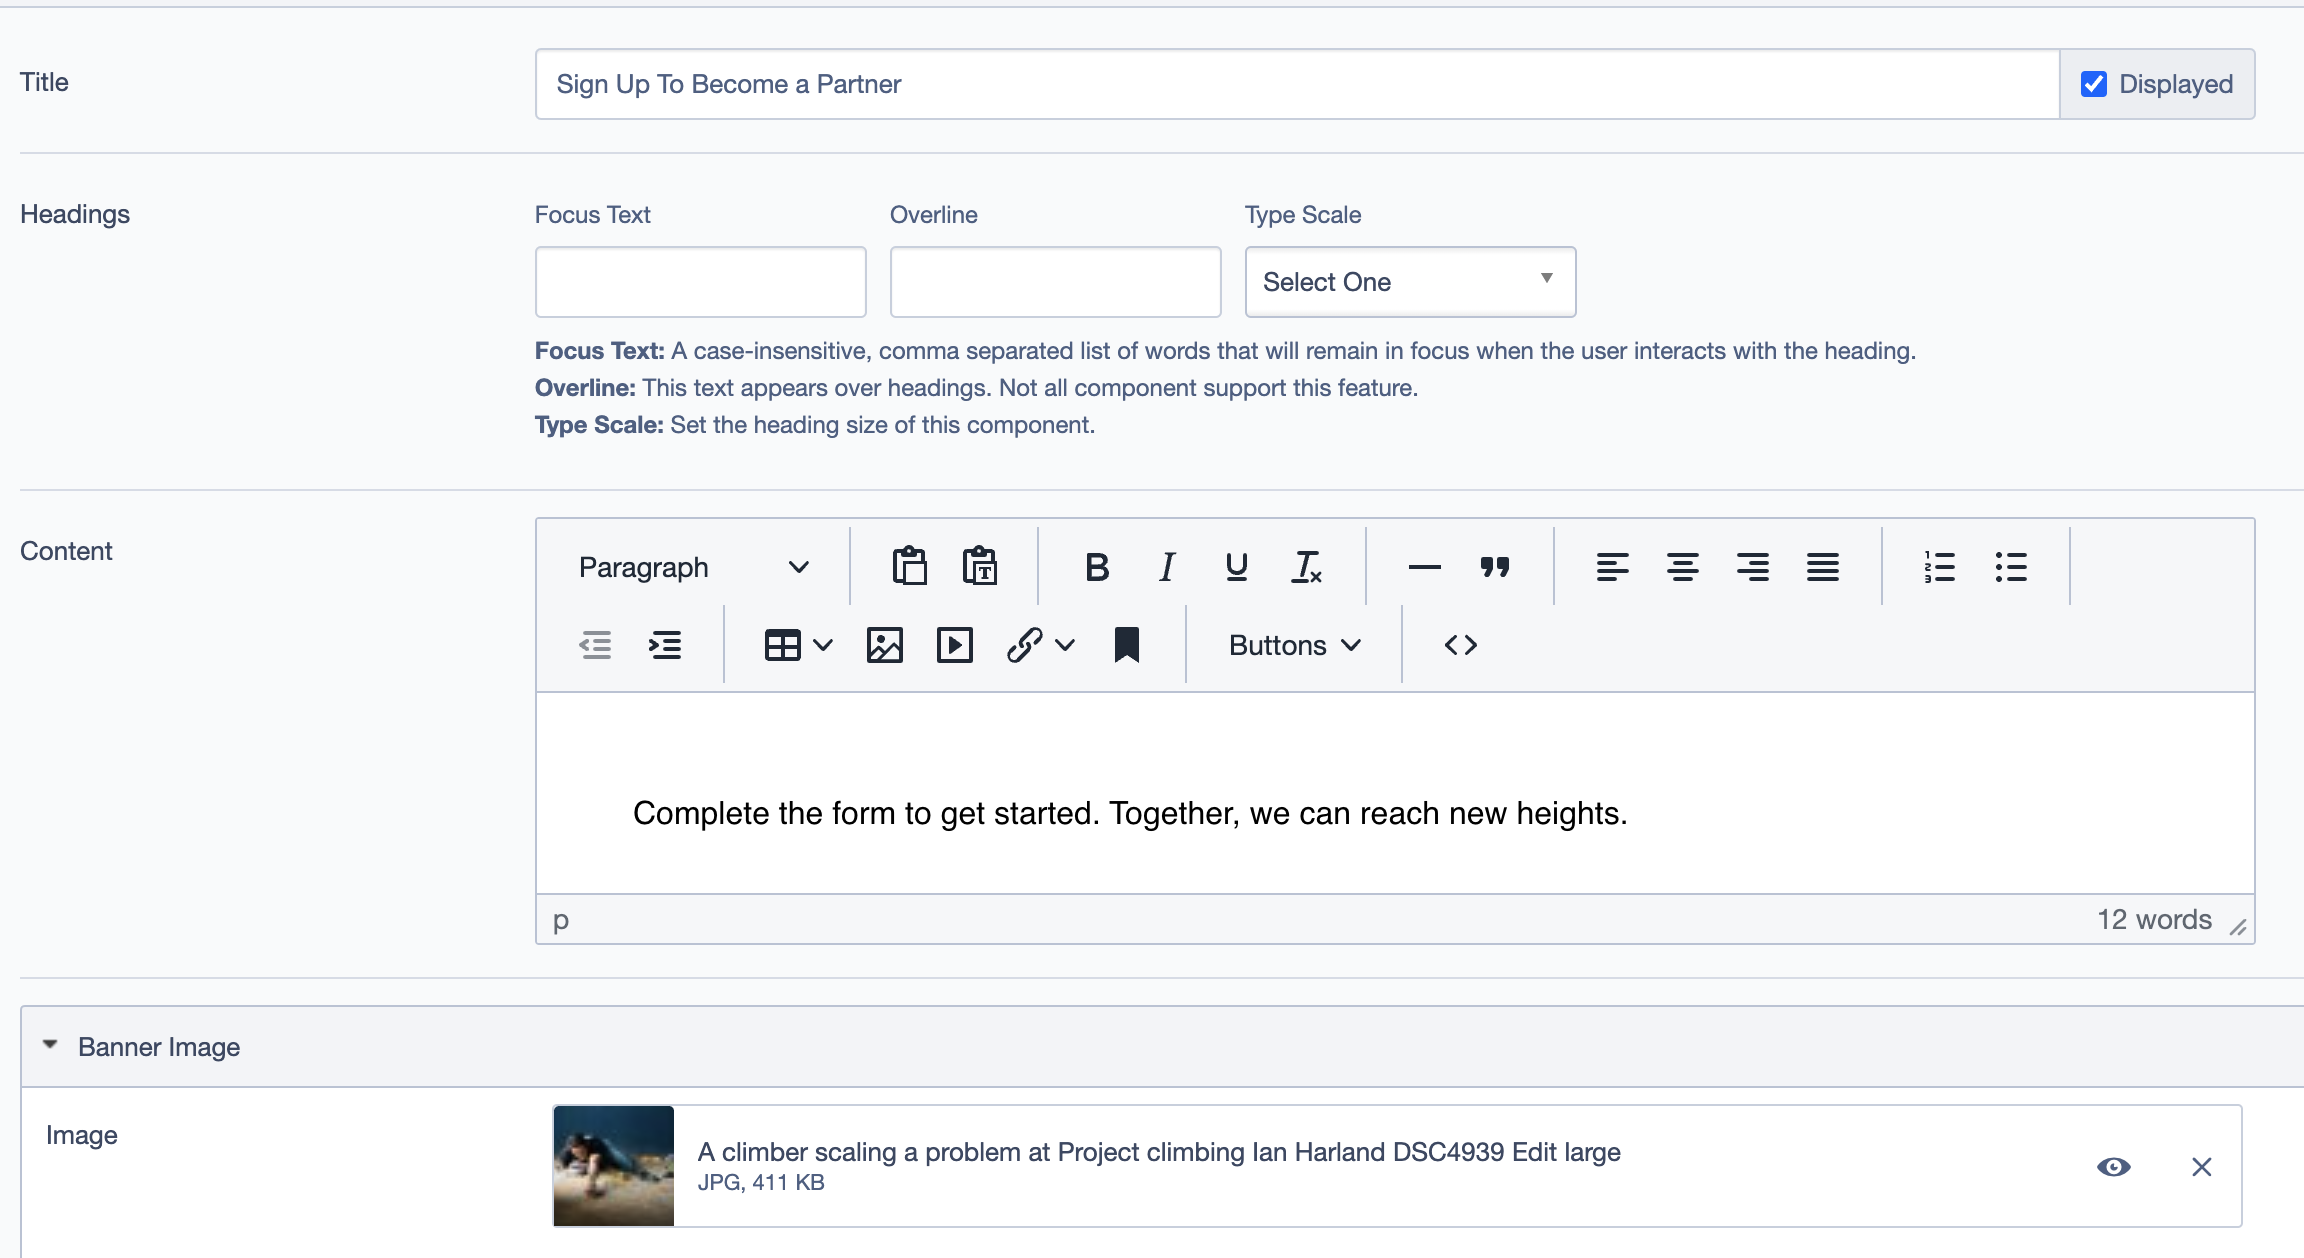2304x1258 pixels.
Task: Open the Buttons menu
Action: click(x=1294, y=645)
